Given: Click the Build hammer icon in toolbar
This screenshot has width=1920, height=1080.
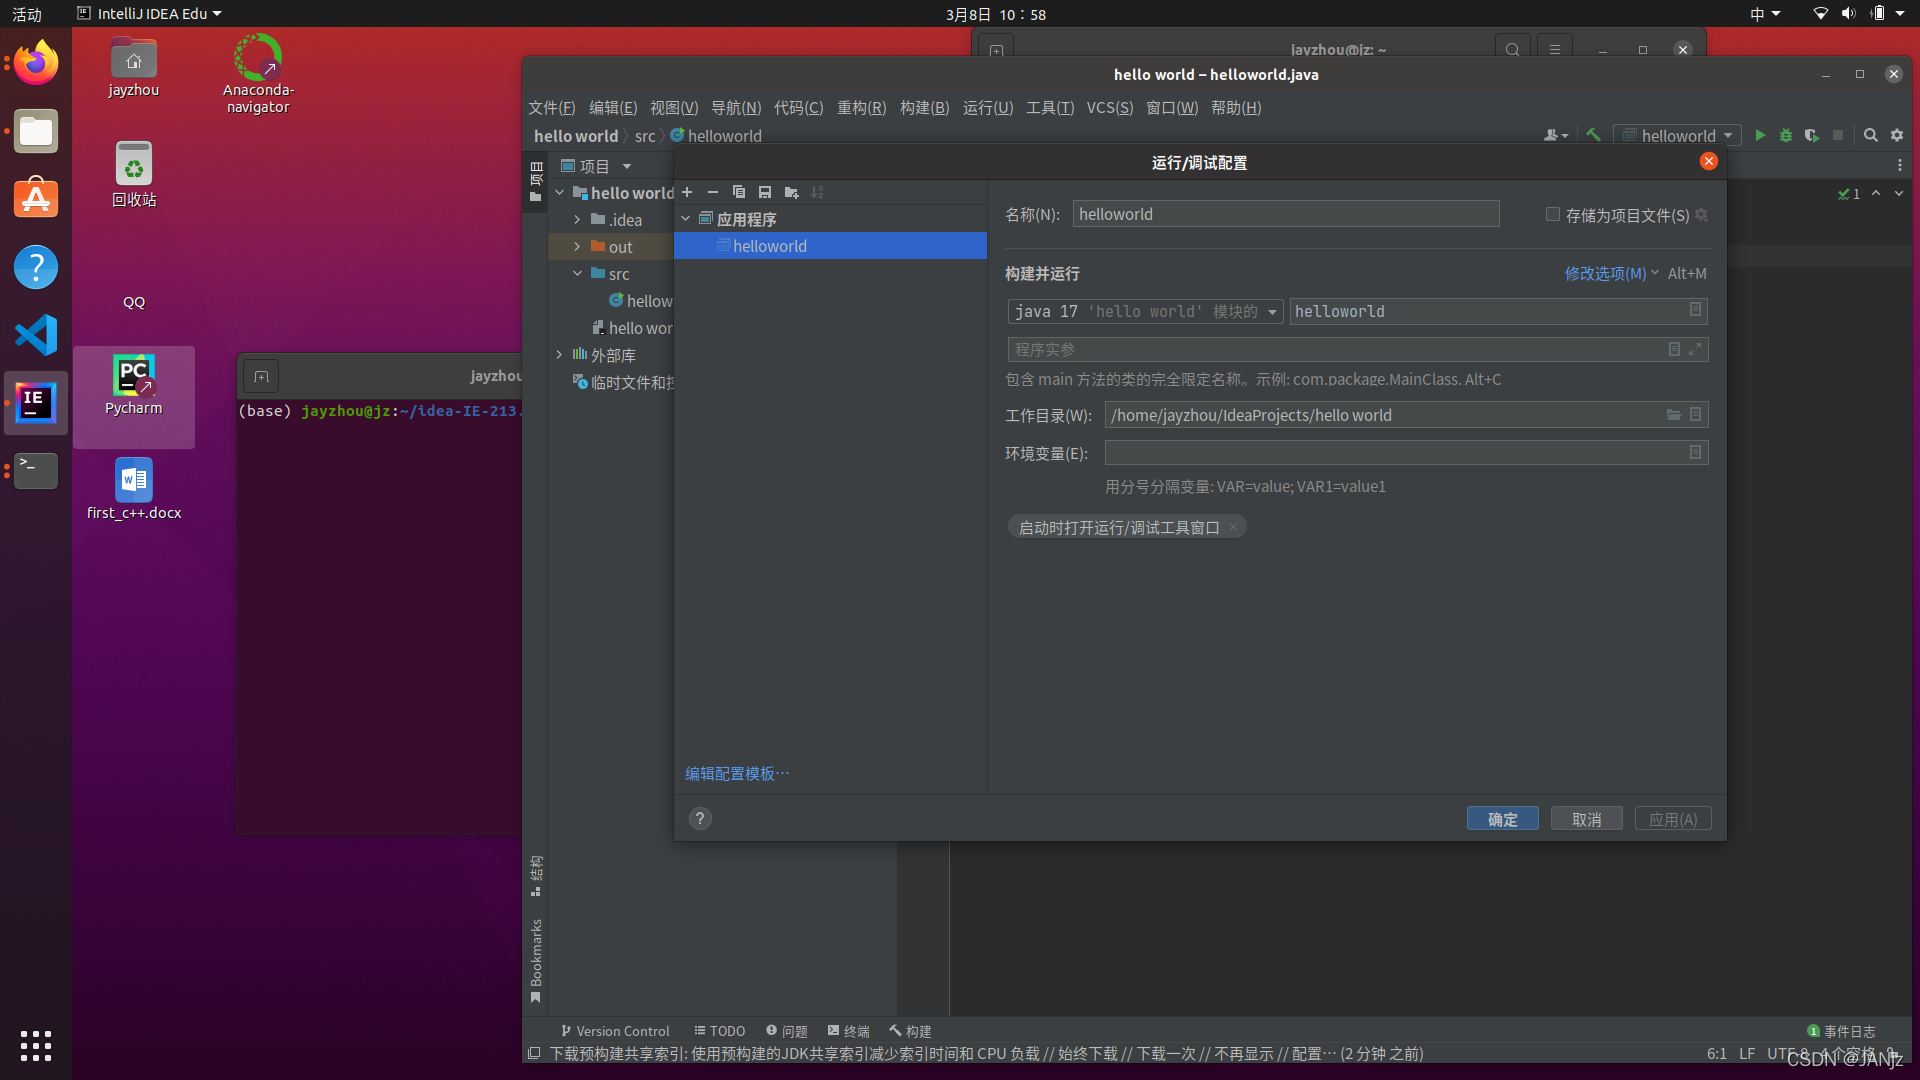Looking at the screenshot, I should click(x=1593, y=135).
